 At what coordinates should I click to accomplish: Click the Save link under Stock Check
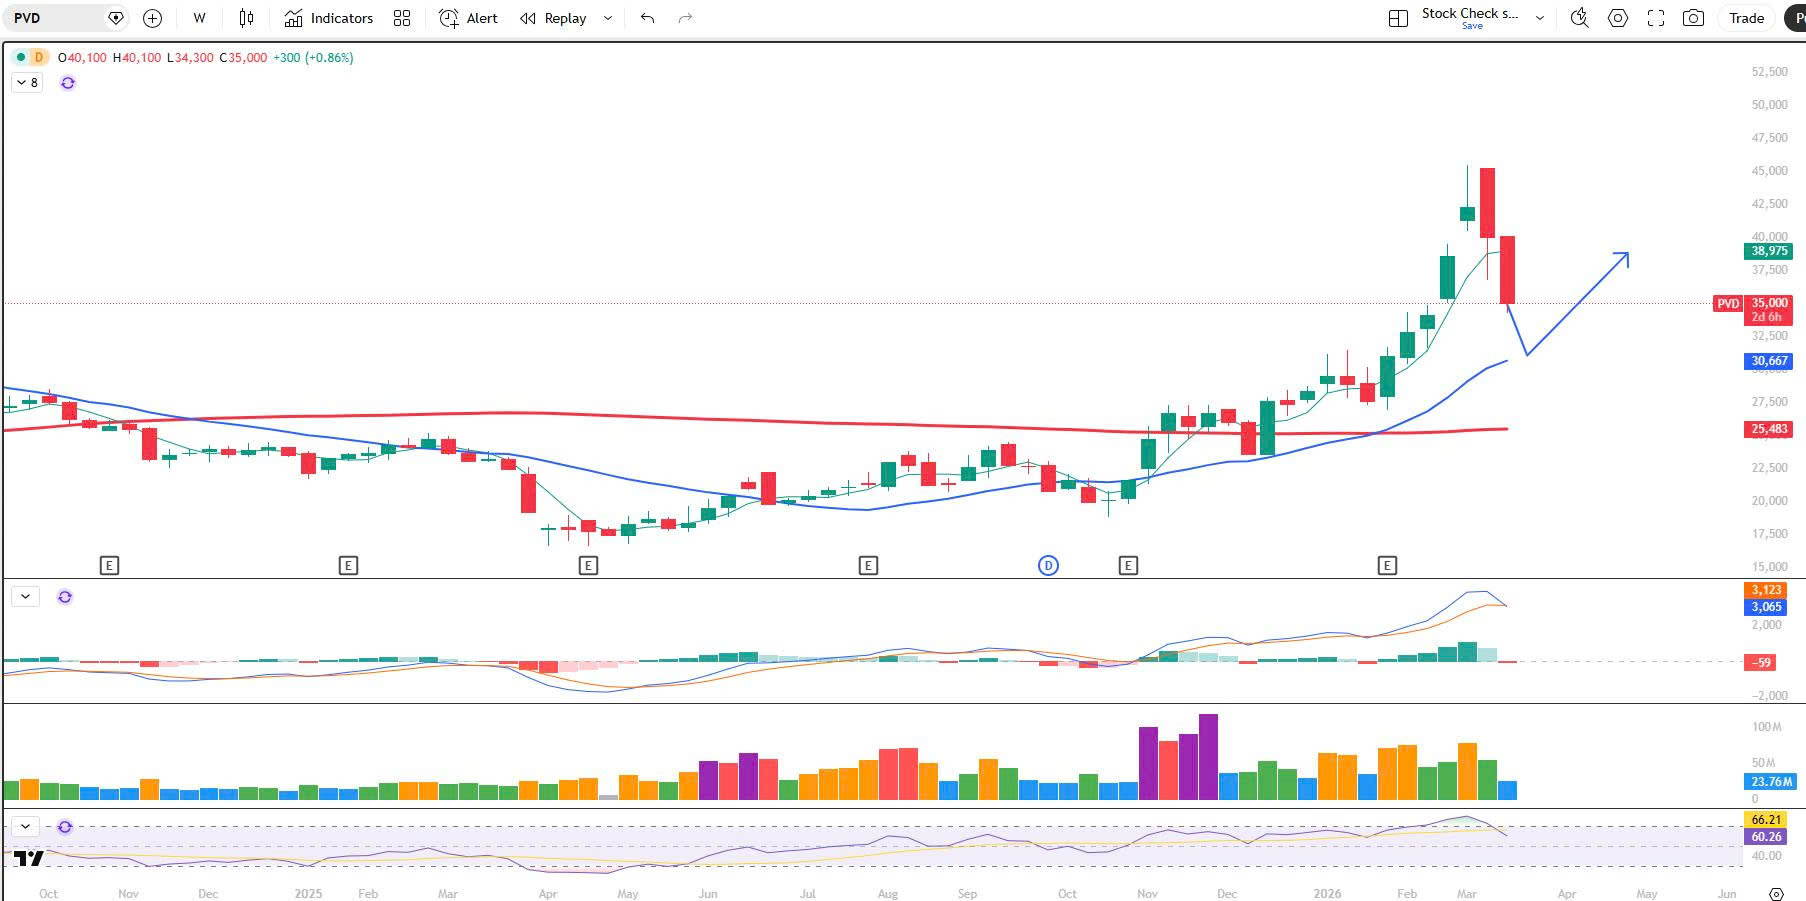[x=1472, y=26]
